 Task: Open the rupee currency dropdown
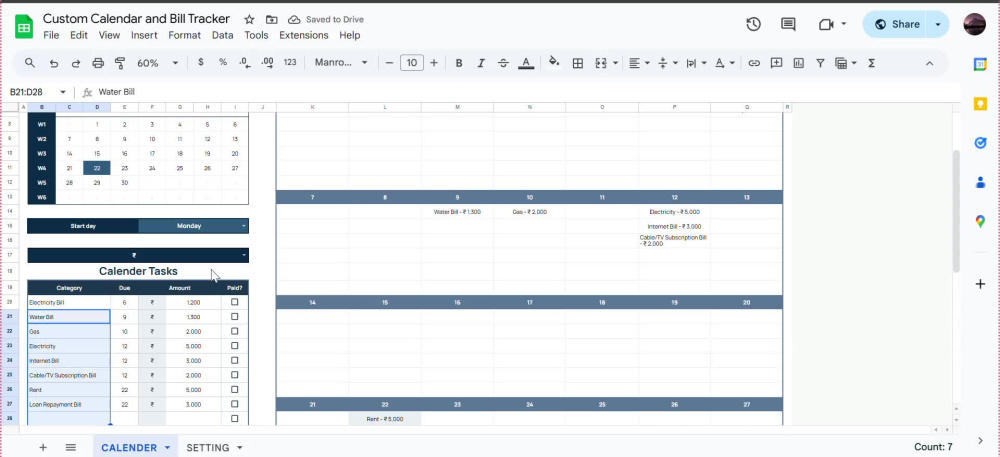tap(244, 256)
